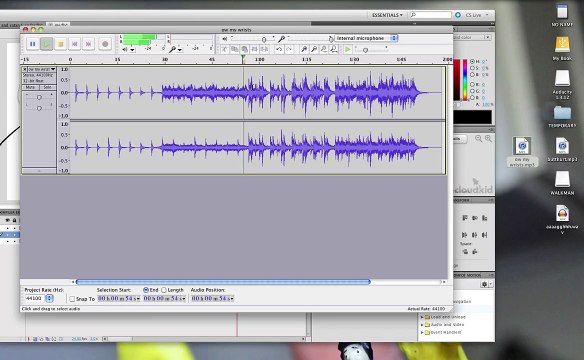
Task: Open the ESSENTIALS workspace dropdown in Flash
Action: pos(387,15)
